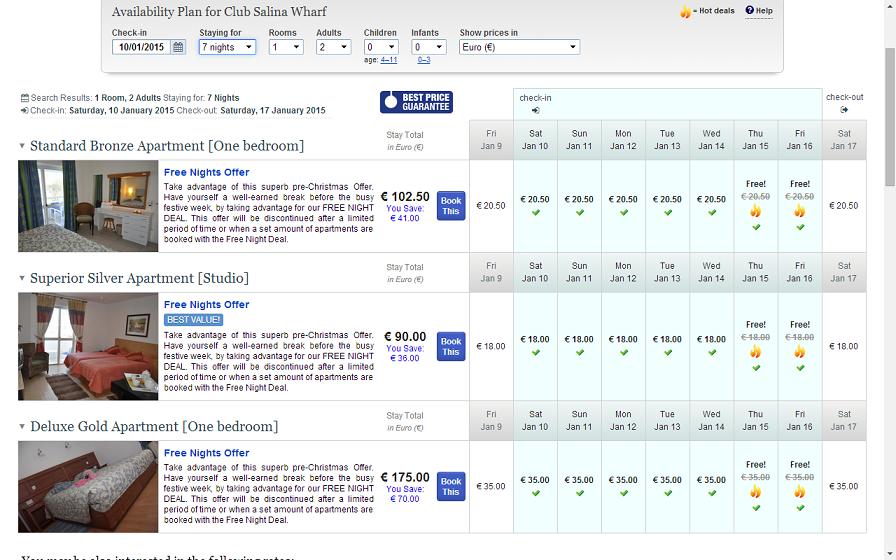Book the Superior Silver Apartment
The height and width of the screenshot is (560, 896).
(x=451, y=346)
